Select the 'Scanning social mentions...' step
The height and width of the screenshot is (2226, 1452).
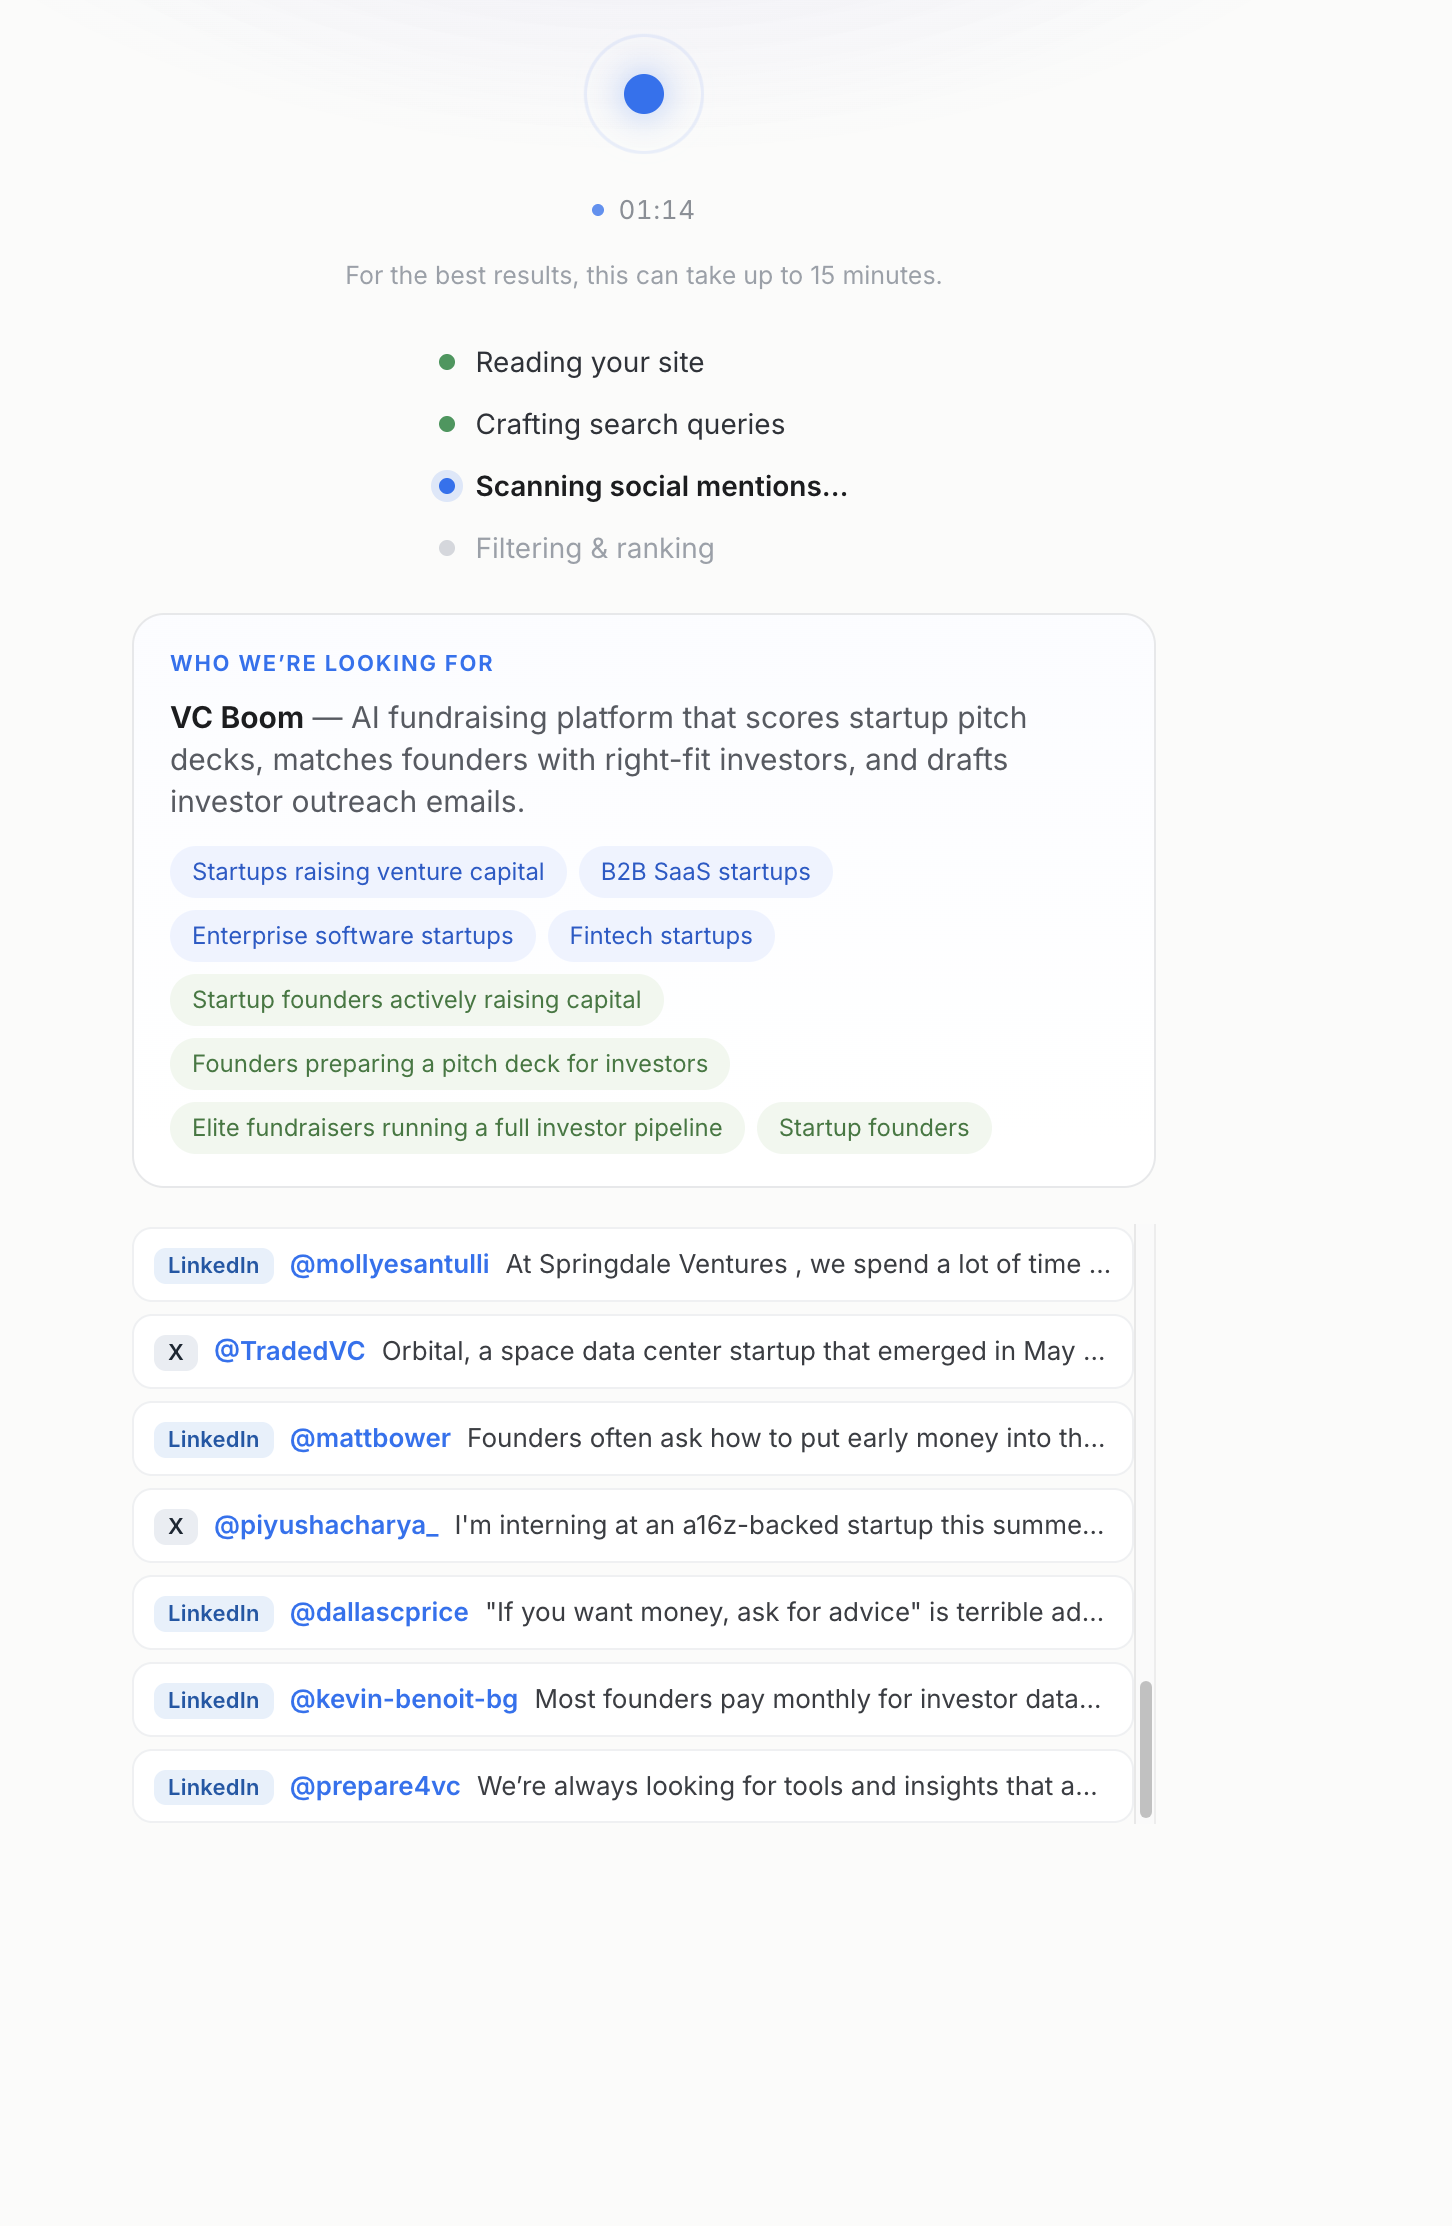[662, 486]
